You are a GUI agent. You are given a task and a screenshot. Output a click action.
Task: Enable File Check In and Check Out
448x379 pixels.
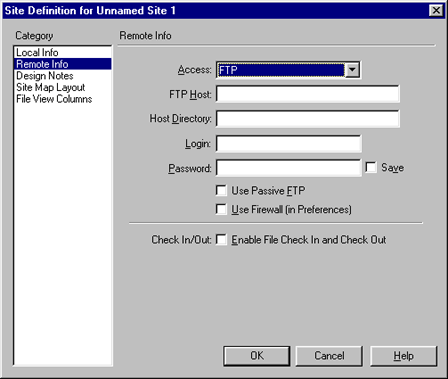(x=221, y=239)
